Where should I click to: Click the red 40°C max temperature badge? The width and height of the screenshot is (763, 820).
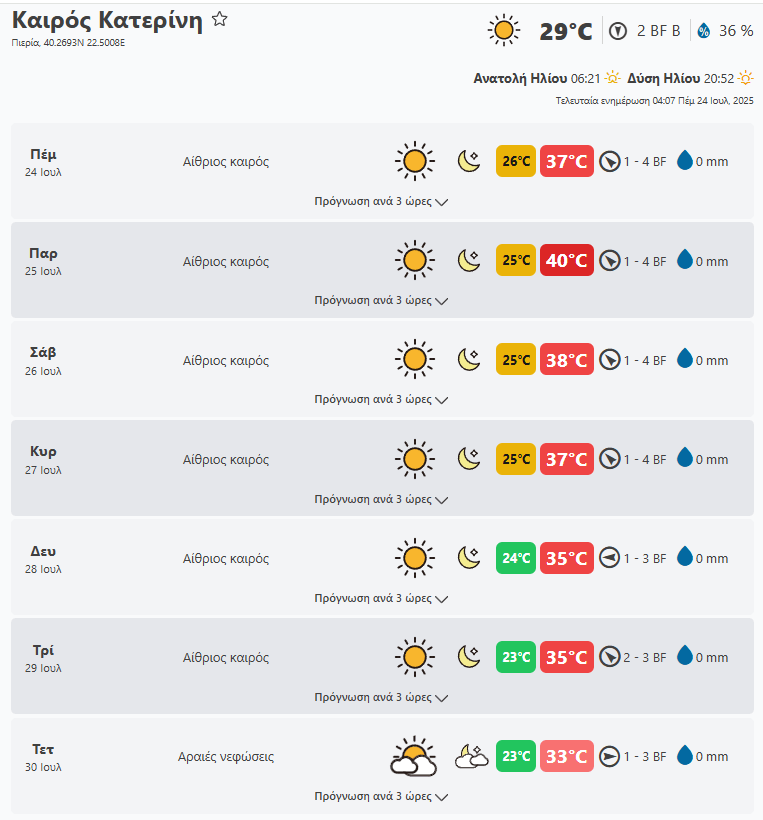(x=566, y=261)
